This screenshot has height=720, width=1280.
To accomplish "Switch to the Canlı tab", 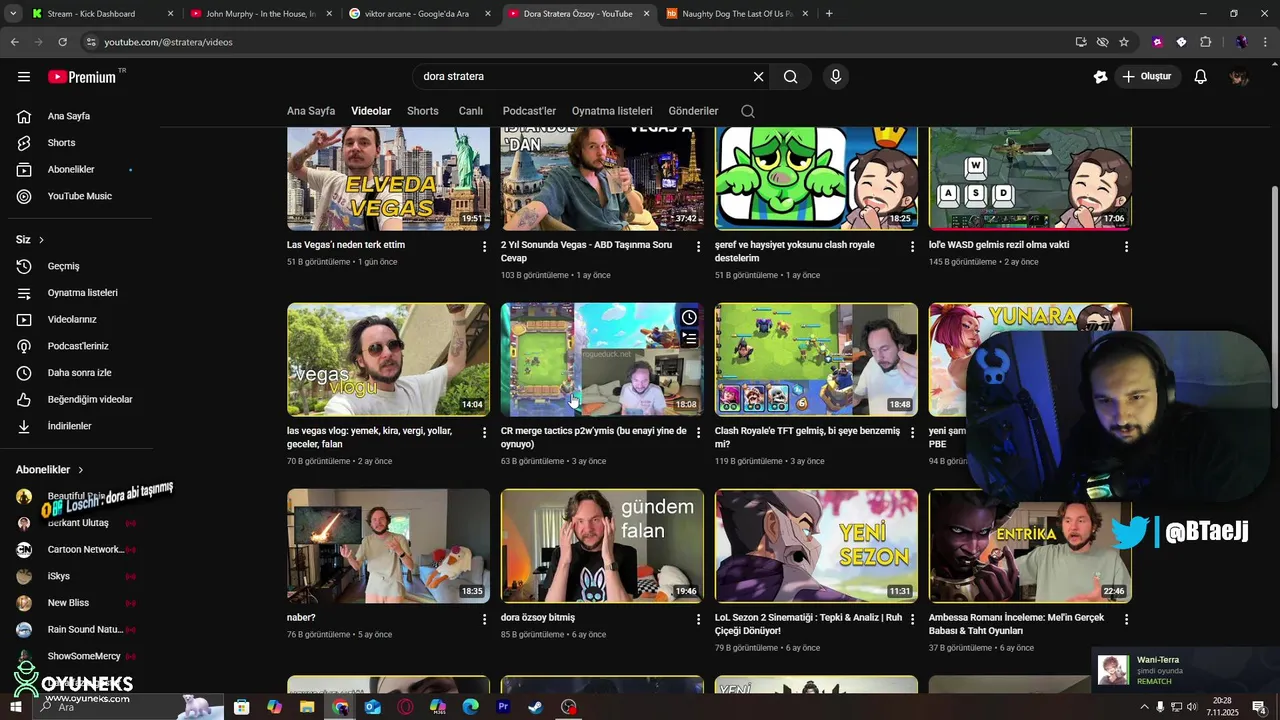I will coord(471,111).
